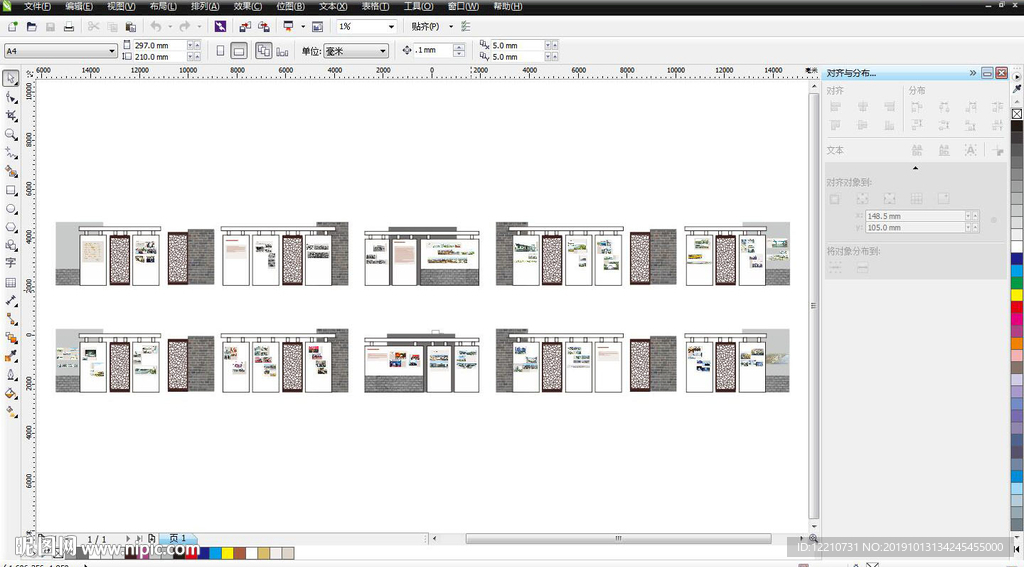
Task: Open a file with the folder icon
Action: [32, 26]
